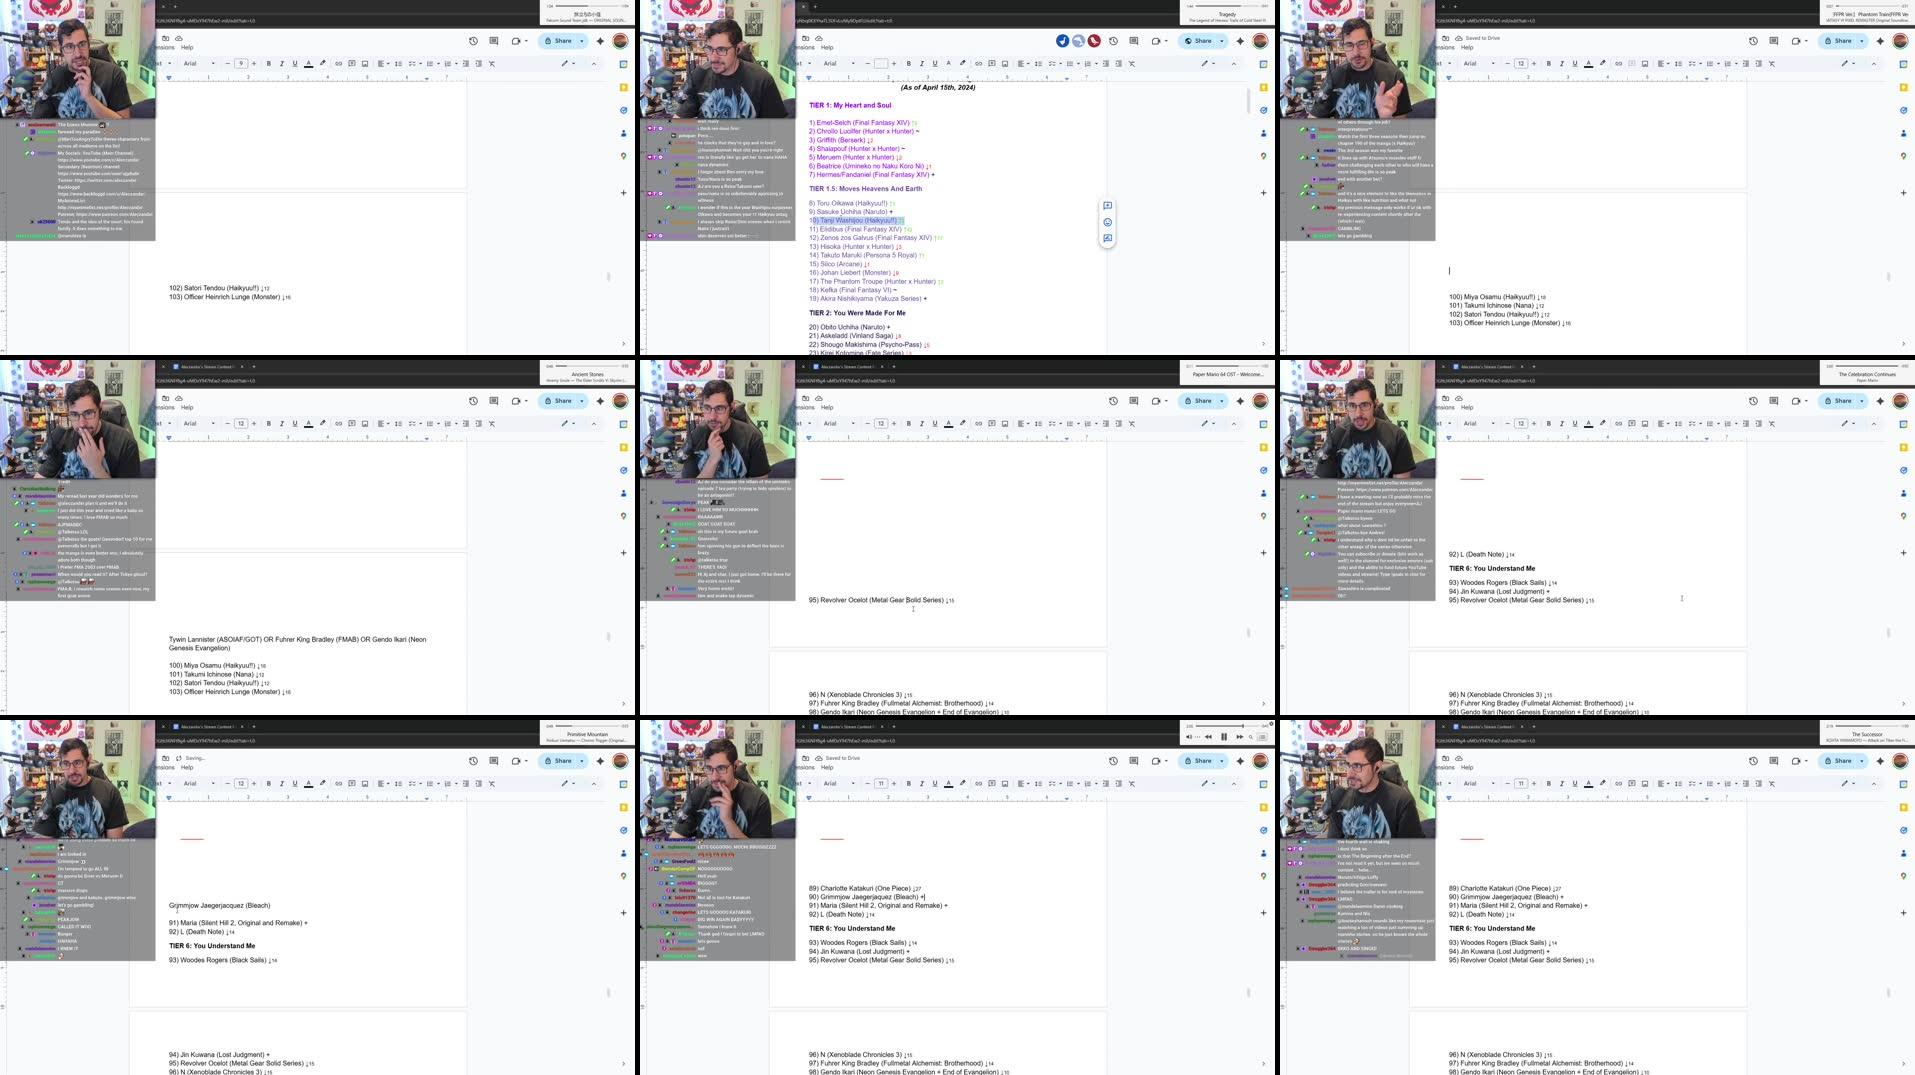This screenshot has height=1075, width=1915.
Task: Open Help menu in the Successor frame
Action: (x=1467, y=767)
